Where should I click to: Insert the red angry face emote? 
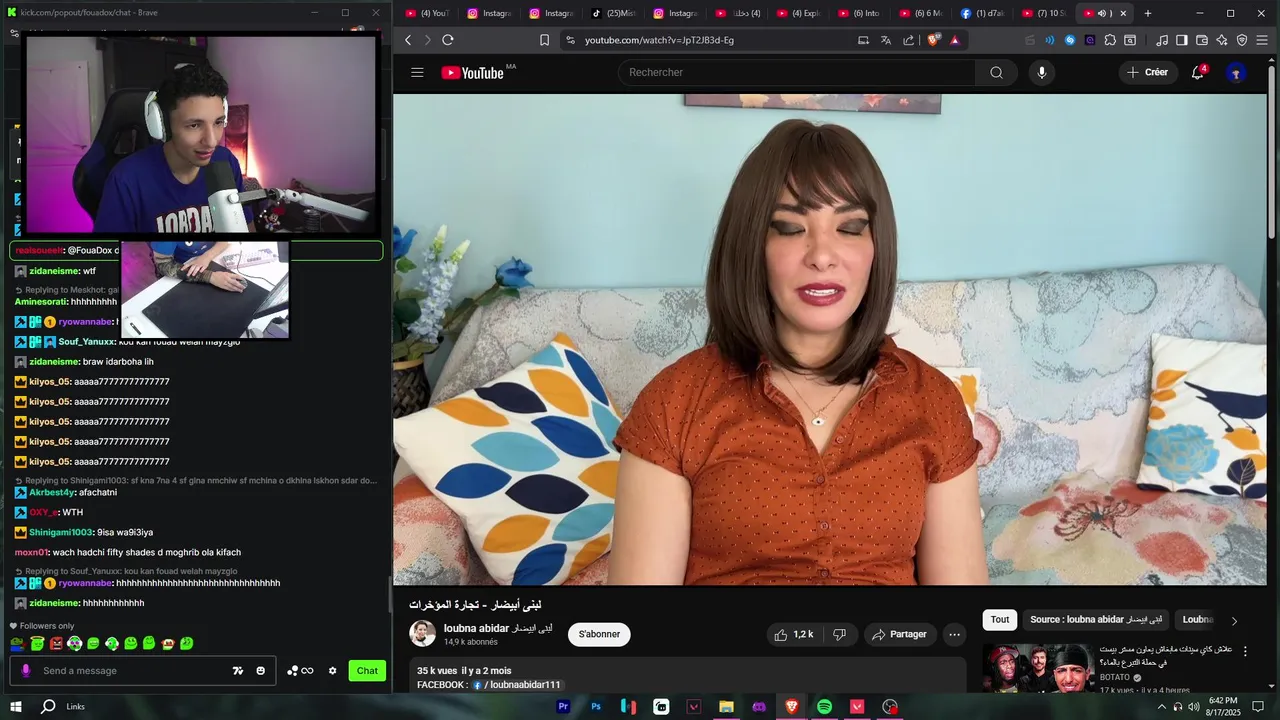[56, 644]
